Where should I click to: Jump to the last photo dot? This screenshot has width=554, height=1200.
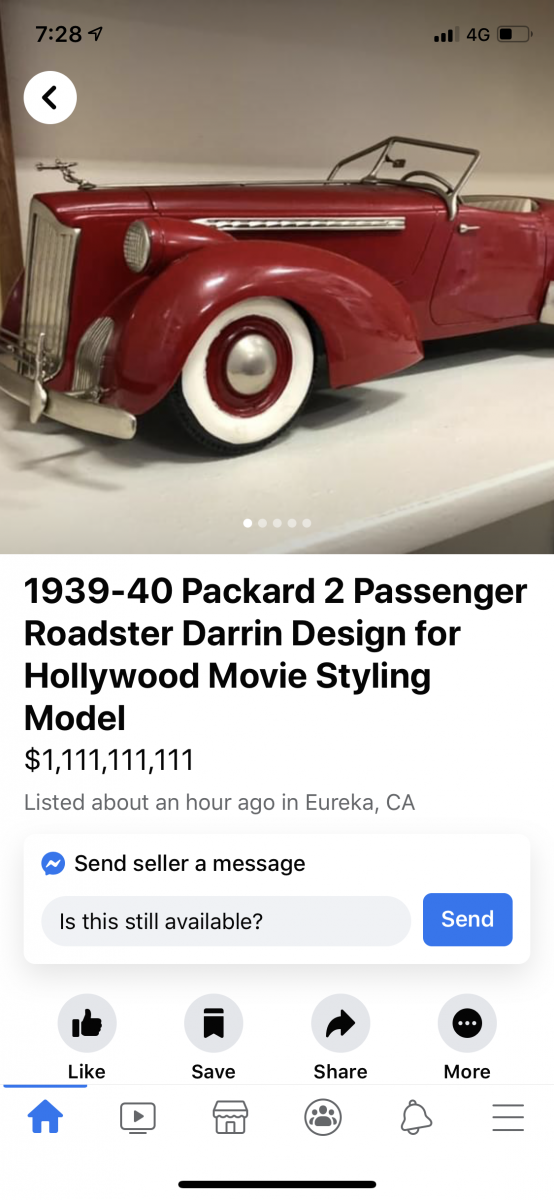[x=306, y=523]
